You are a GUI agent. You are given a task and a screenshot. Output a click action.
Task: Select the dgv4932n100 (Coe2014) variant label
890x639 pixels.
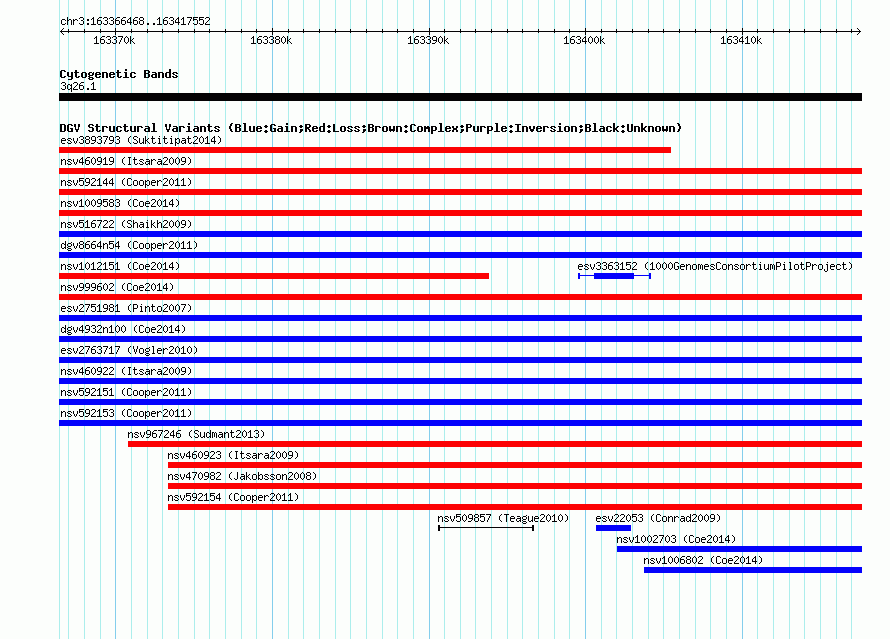[x=123, y=329]
